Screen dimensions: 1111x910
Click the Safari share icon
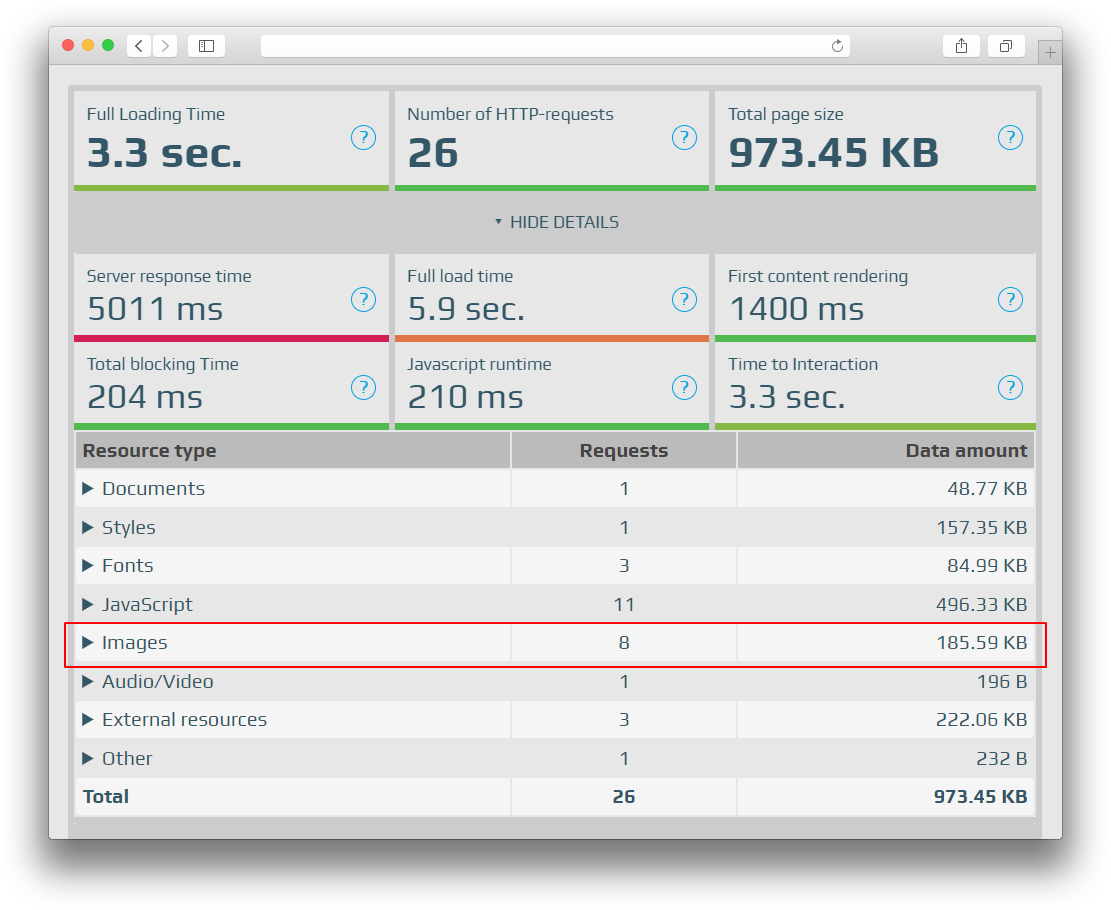click(961, 46)
